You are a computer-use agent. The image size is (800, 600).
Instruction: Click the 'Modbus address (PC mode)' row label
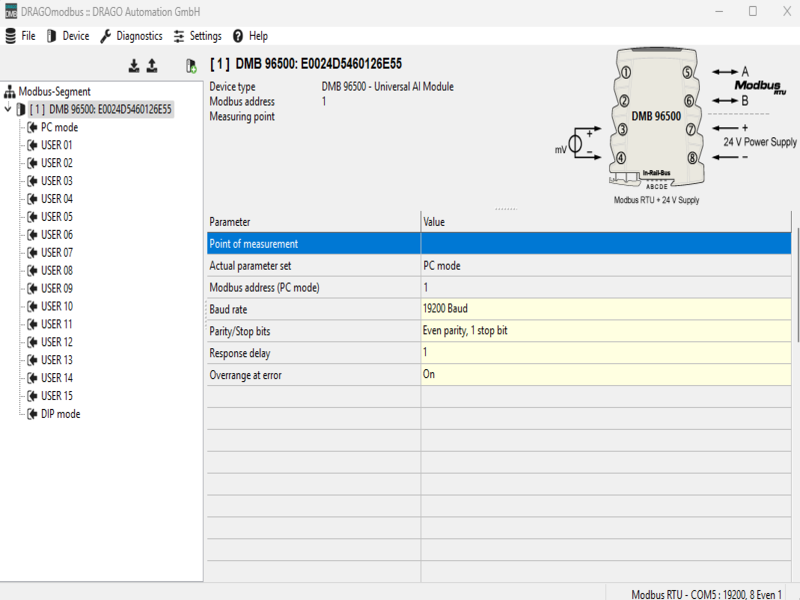pyautogui.click(x=264, y=288)
